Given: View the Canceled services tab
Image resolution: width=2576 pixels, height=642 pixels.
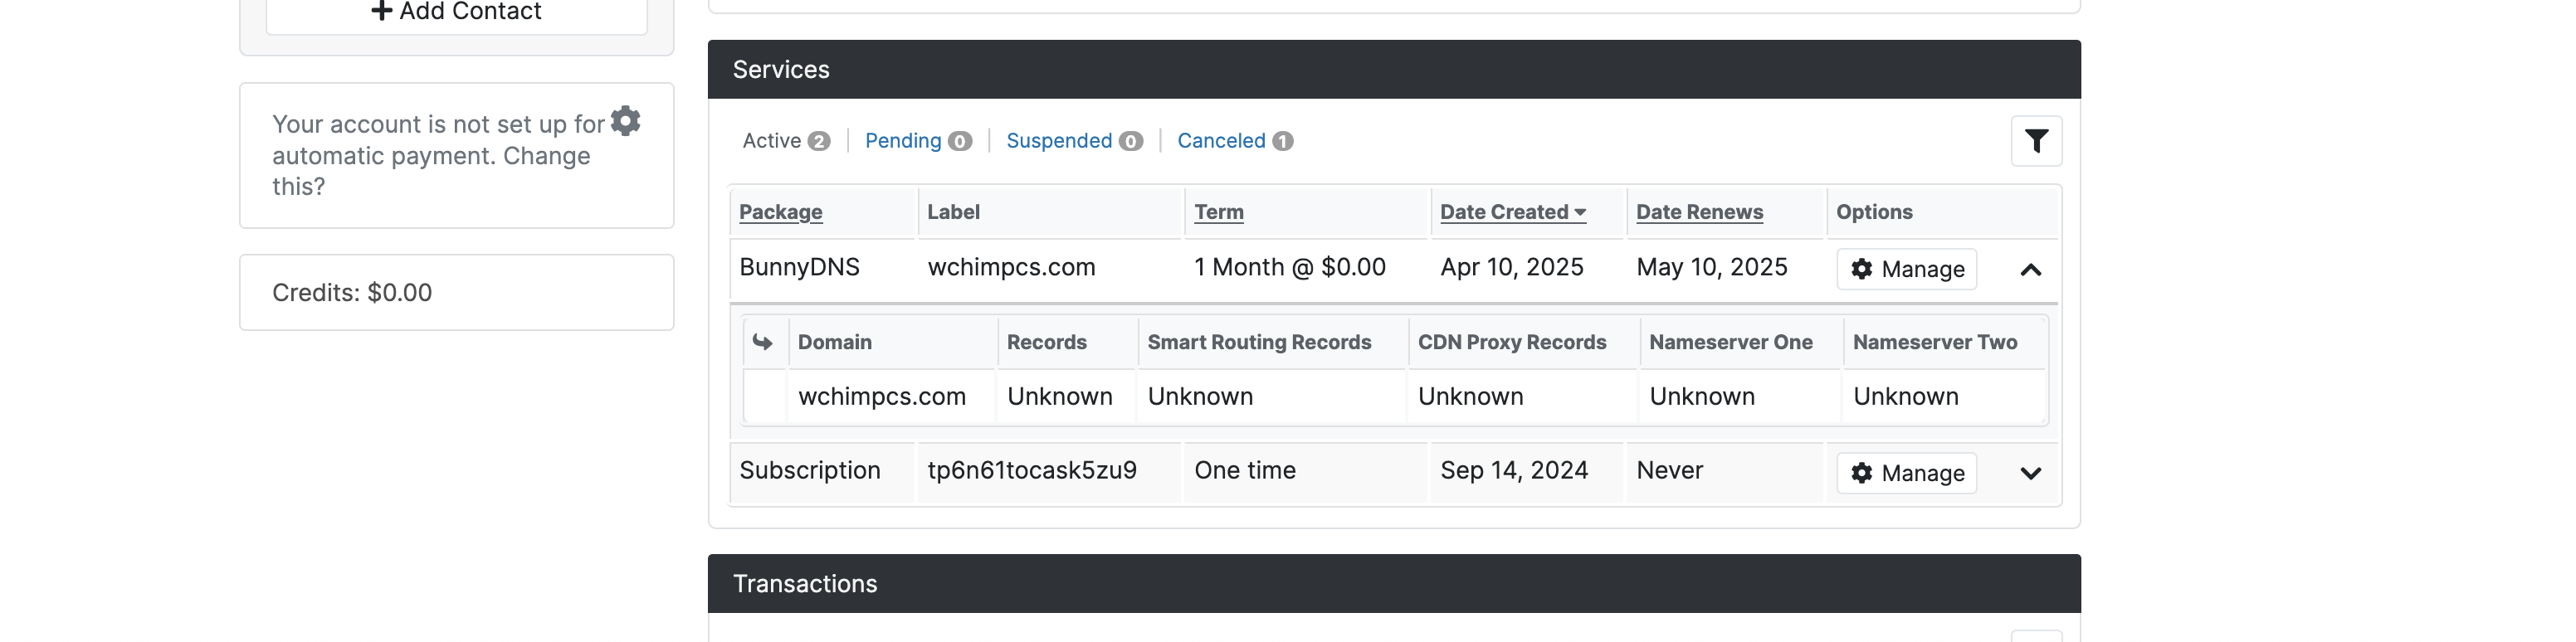Looking at the screenshot, I should coord(1235,141).
